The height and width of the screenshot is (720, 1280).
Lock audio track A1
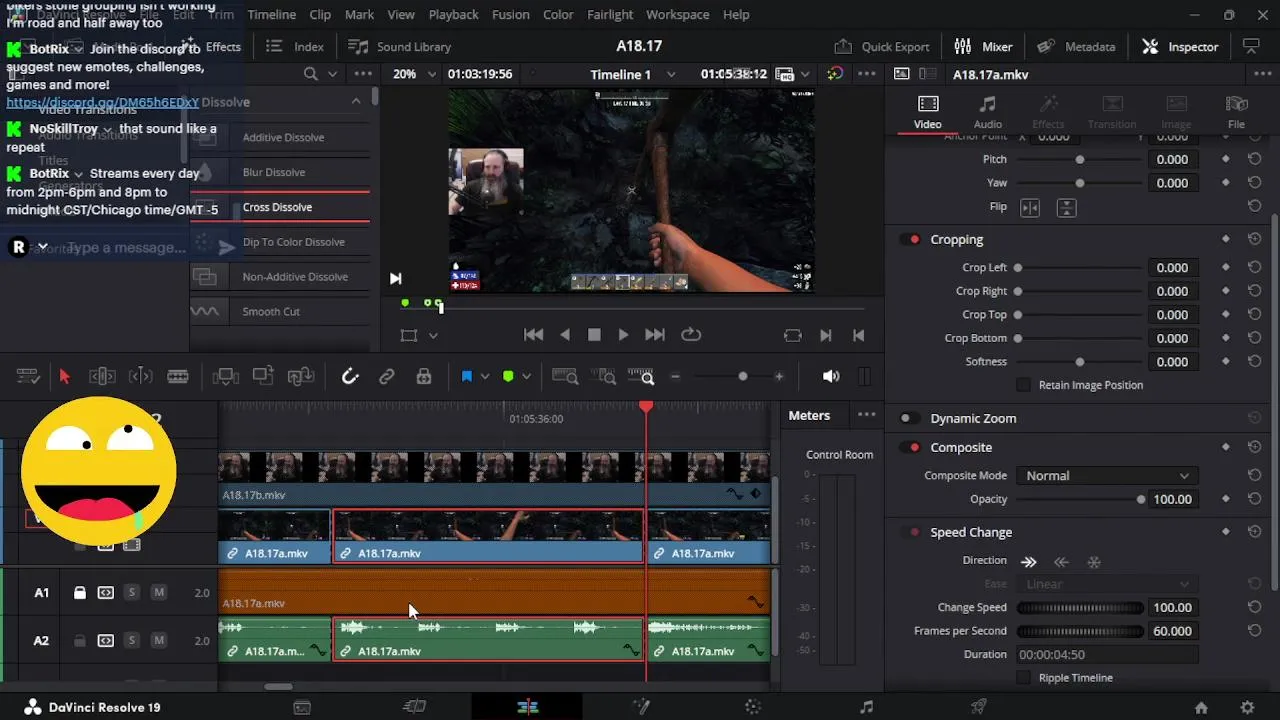point(79,593)
